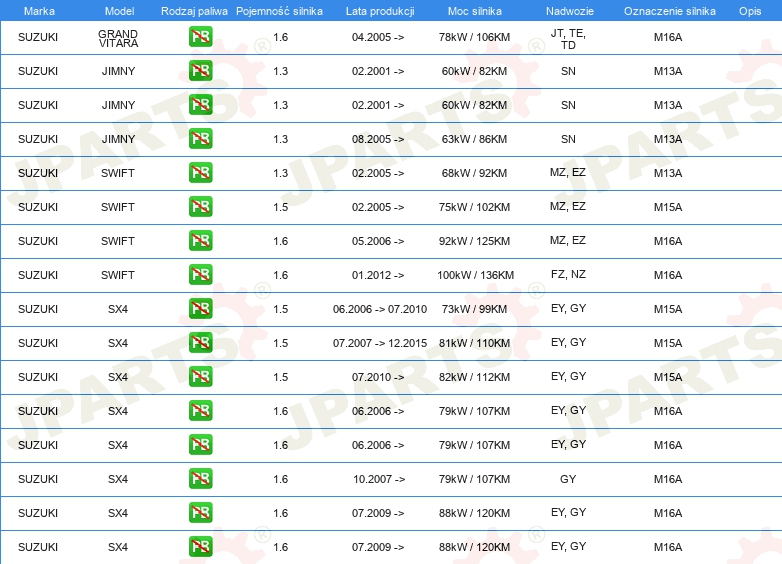
Task: Click the fuel icon for SX4 73kW / 99KM
Action: (200, 309)
